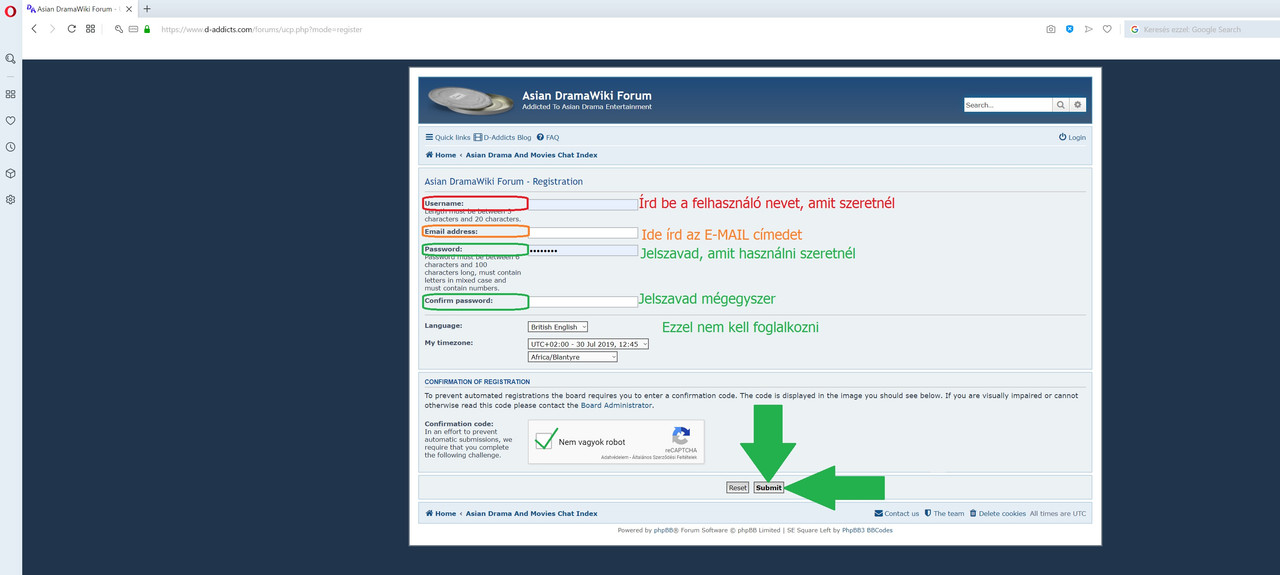Click the key icon in address bar
1280x575 pixels.
[x=119, y=29]
